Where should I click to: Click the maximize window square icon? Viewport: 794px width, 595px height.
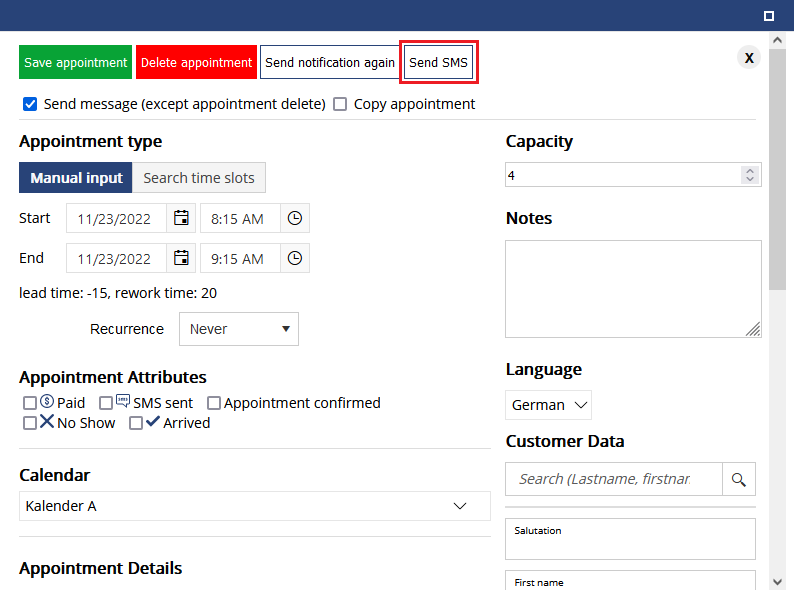769,16
